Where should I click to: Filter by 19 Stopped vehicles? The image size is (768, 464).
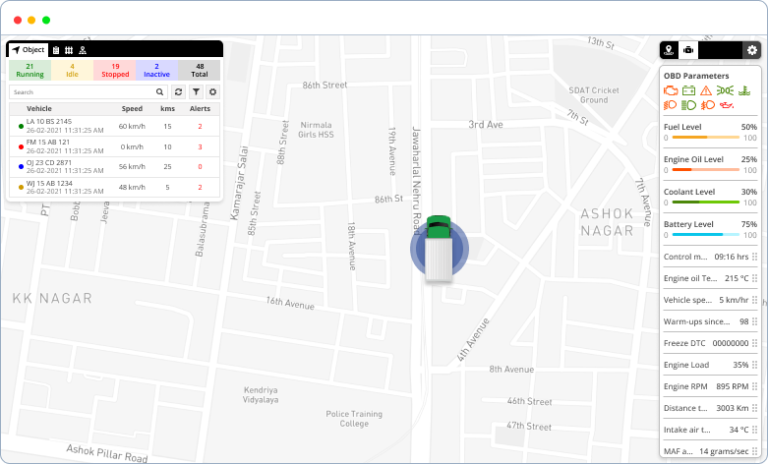tap(115, 70)
